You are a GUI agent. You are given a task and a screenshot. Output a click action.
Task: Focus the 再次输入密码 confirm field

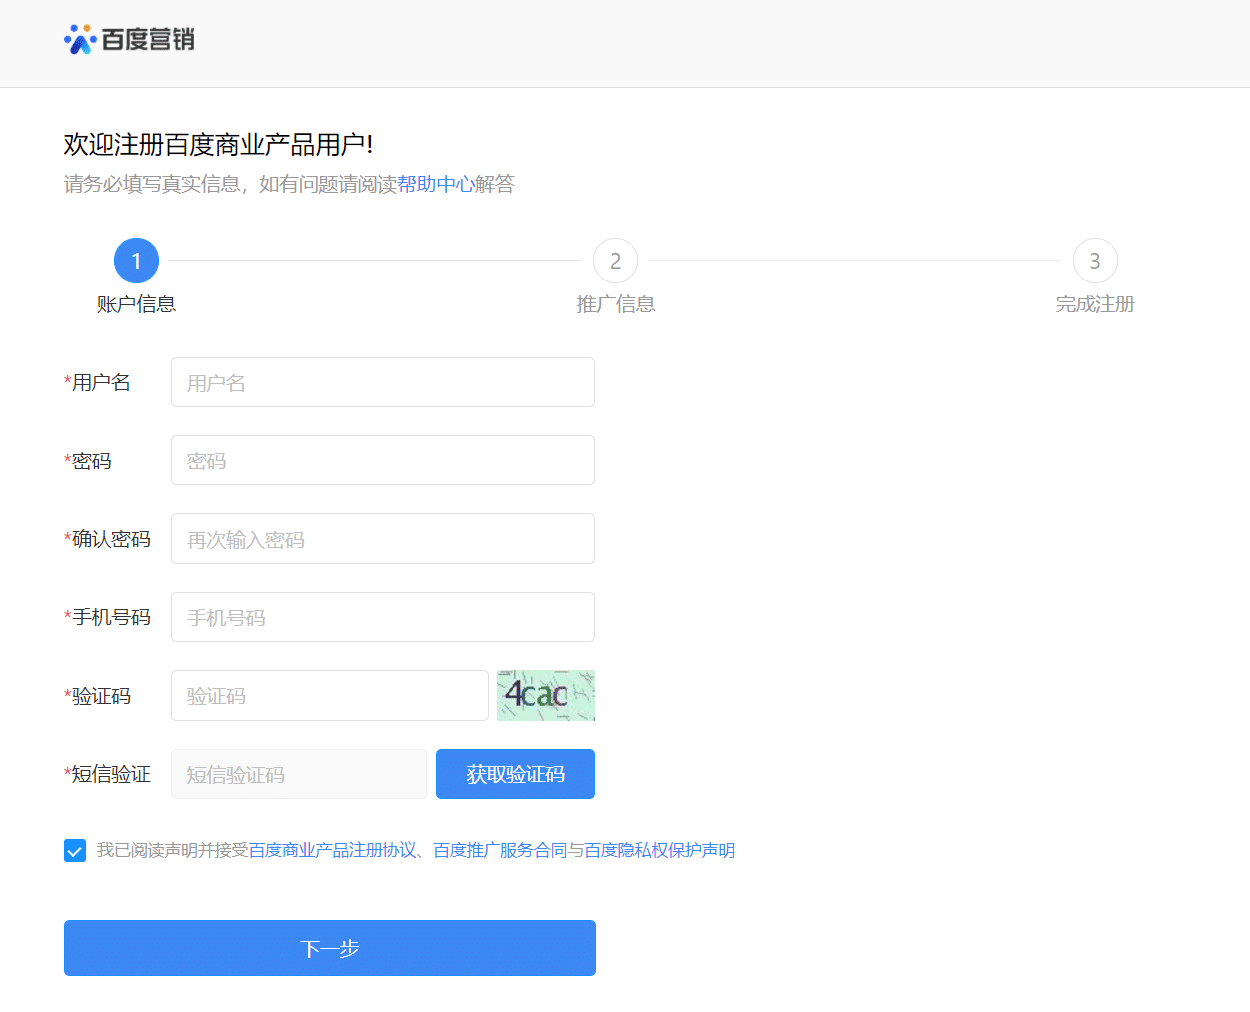pos(383,539)
